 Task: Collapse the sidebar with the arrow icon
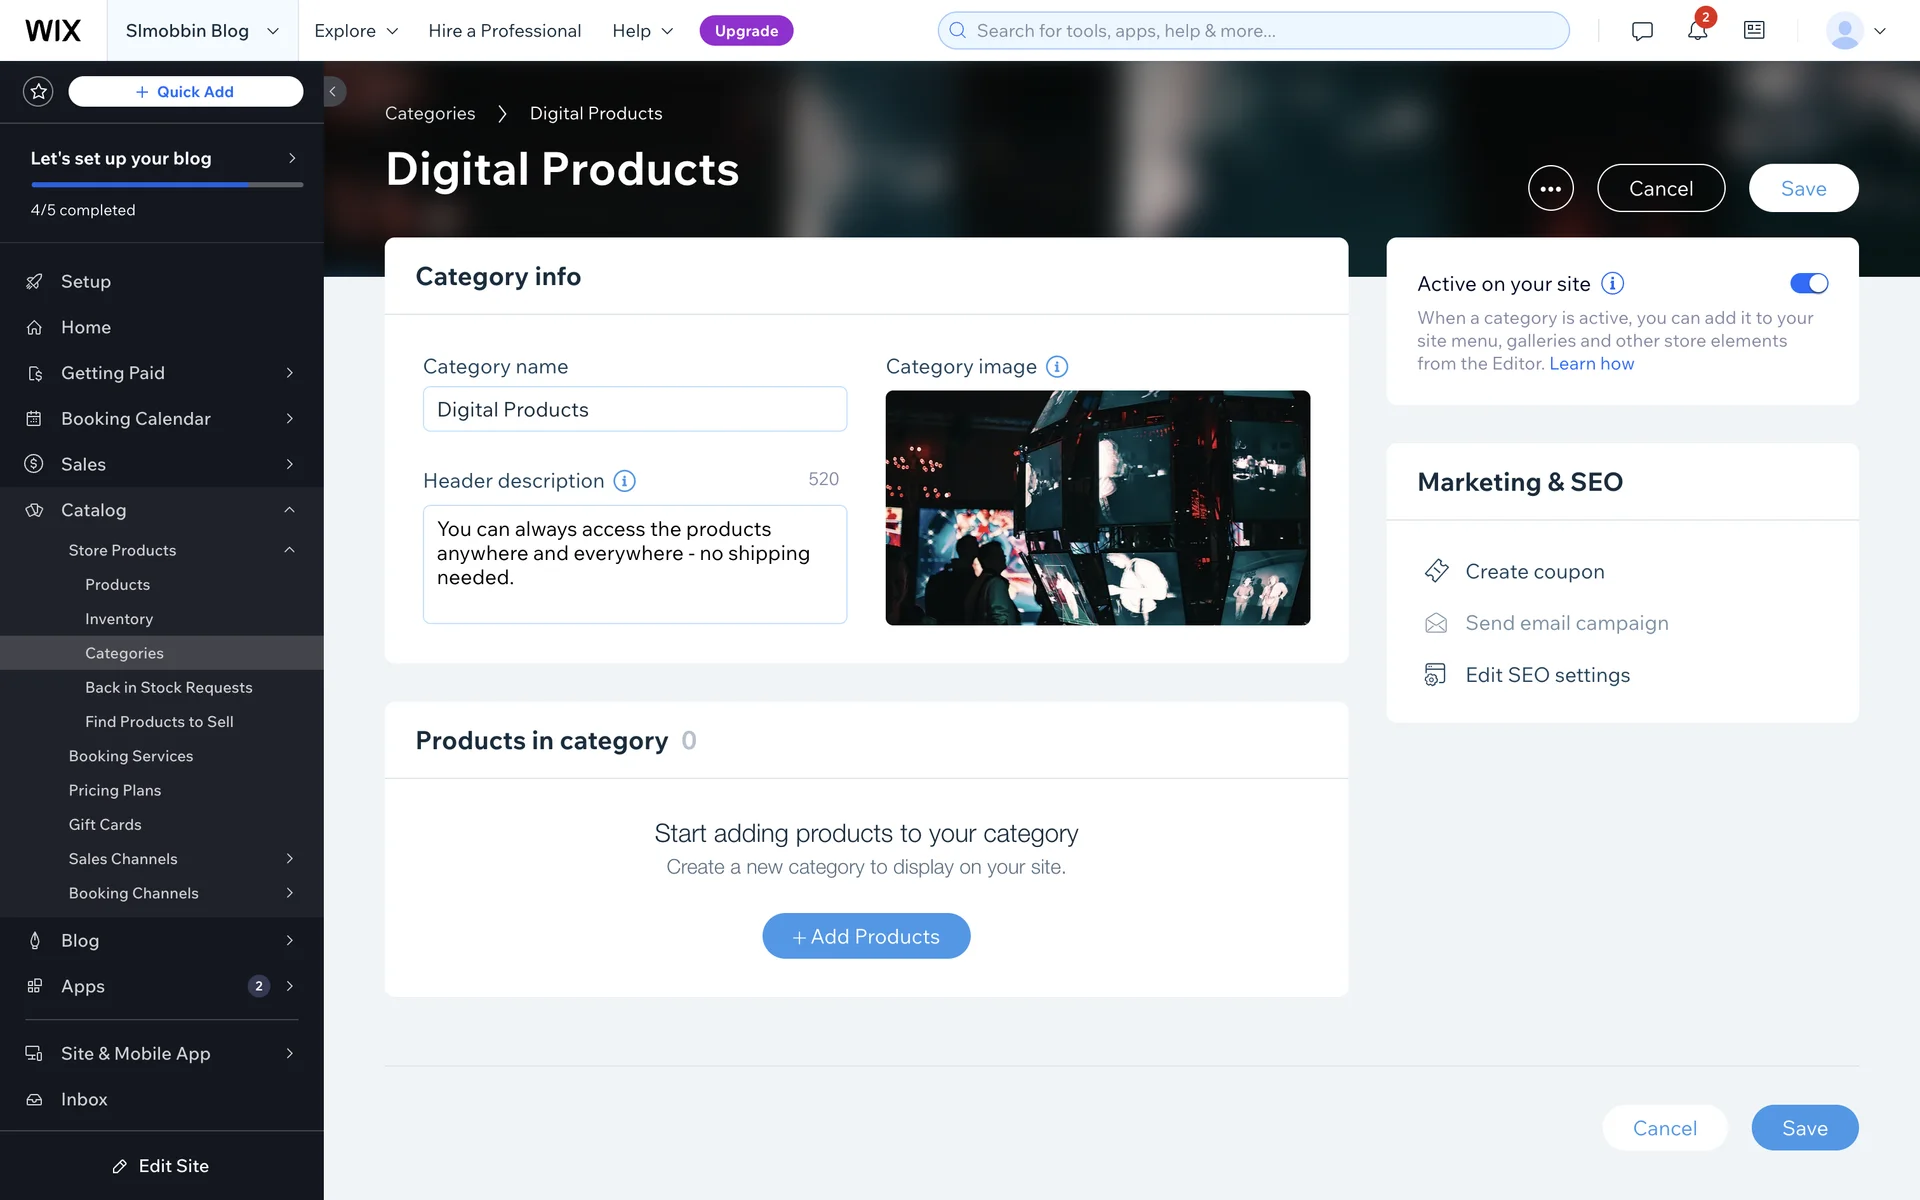click(x=333, y=91)
